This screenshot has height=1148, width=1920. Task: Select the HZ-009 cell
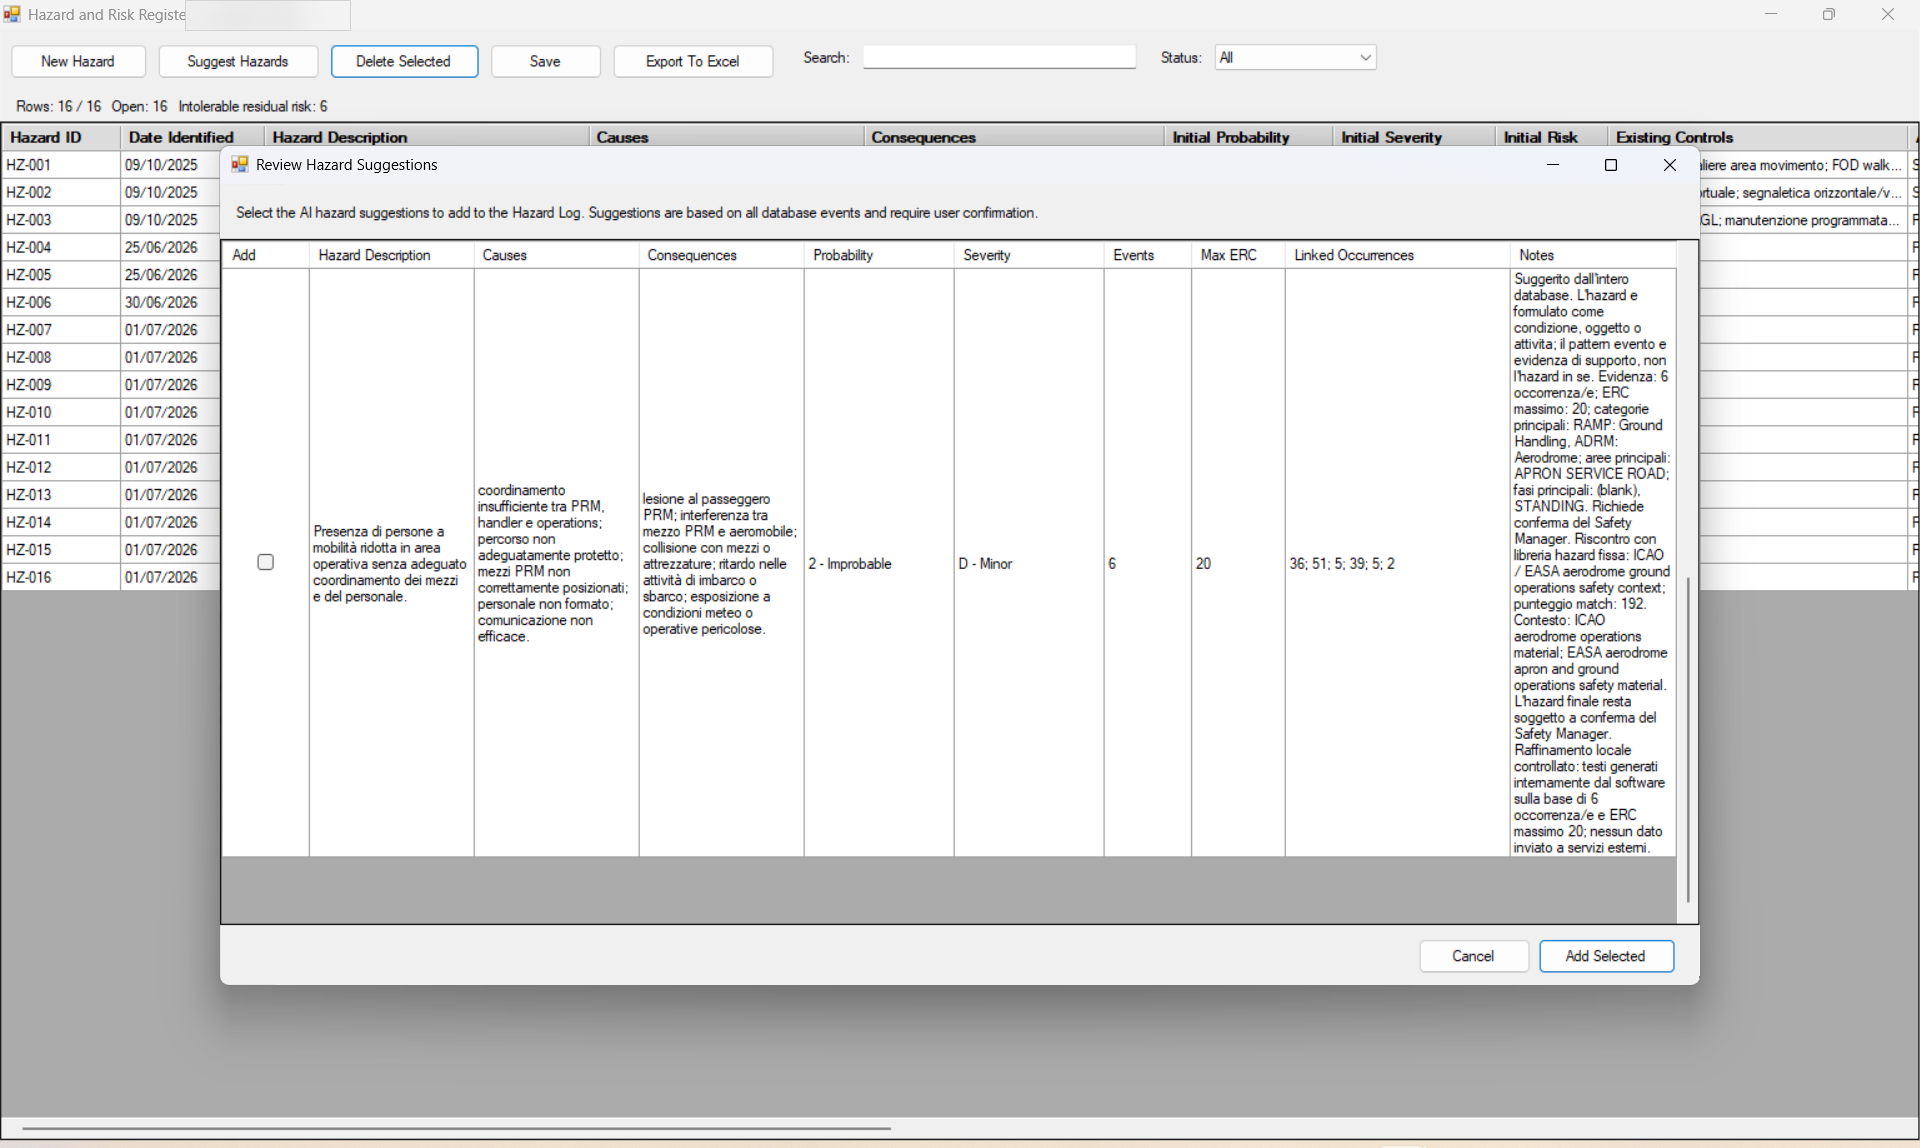61,385
